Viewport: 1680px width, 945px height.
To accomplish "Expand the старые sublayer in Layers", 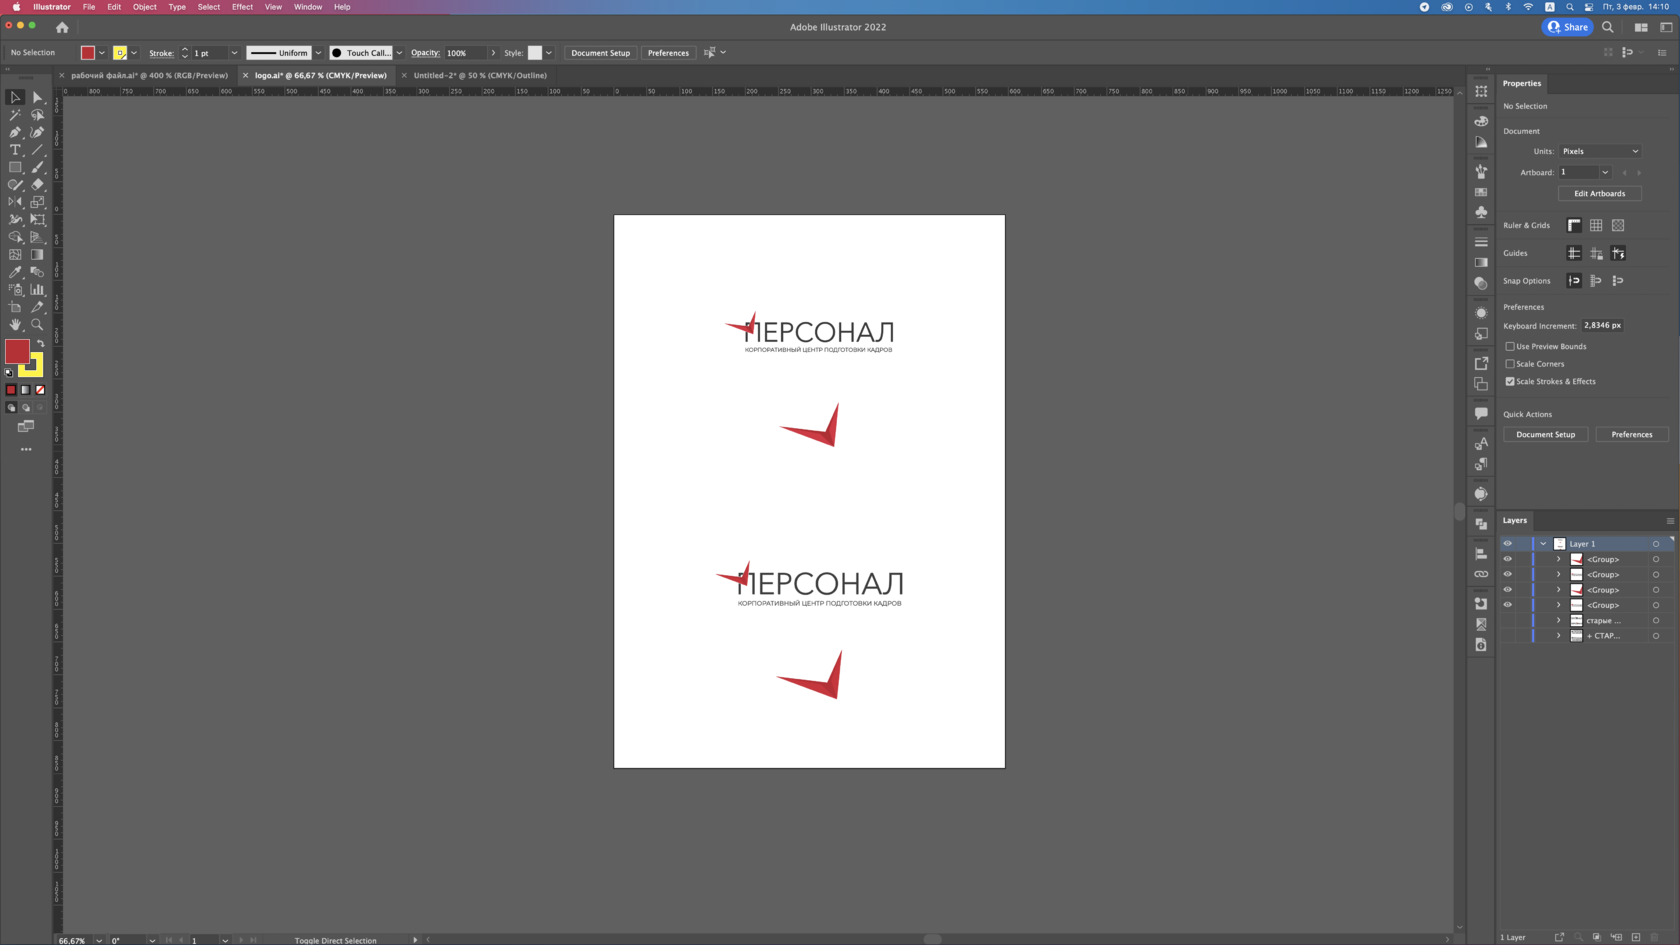I will point(1558,621).
